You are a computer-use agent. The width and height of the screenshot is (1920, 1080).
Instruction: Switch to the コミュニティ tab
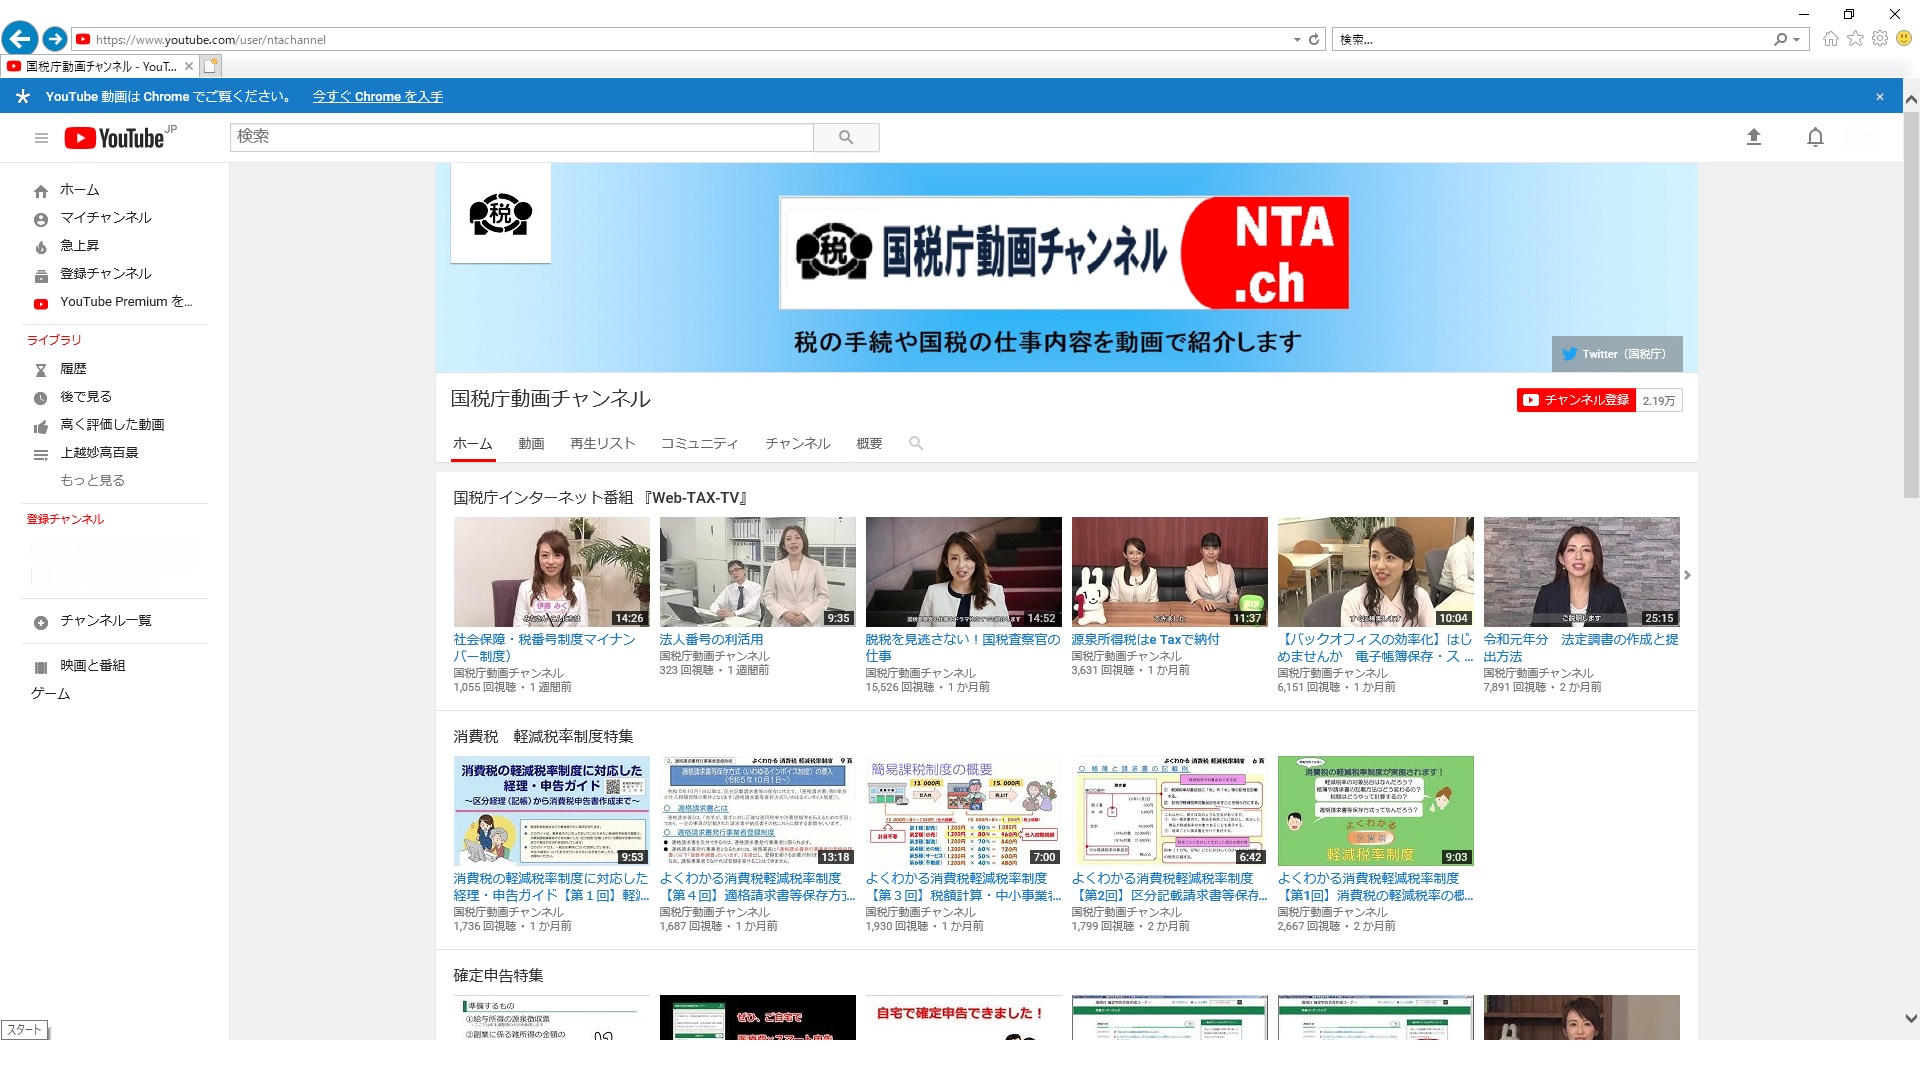[x=699, y=444]
